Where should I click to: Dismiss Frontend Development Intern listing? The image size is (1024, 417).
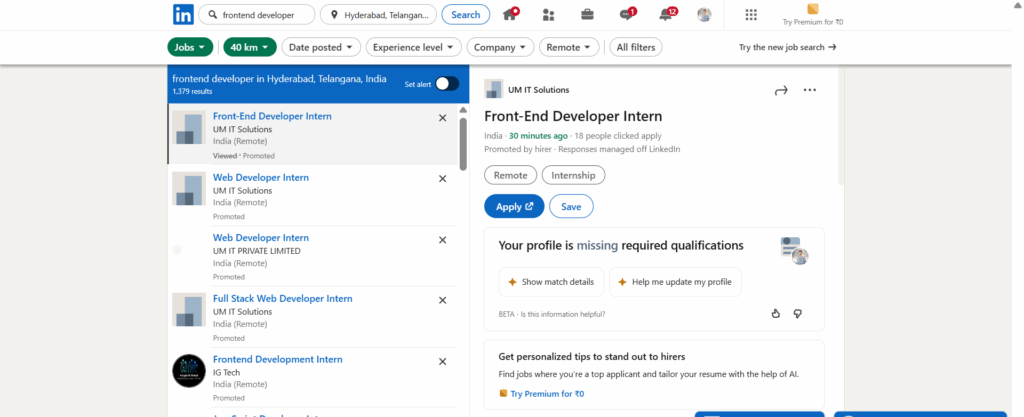pos(442,362)
